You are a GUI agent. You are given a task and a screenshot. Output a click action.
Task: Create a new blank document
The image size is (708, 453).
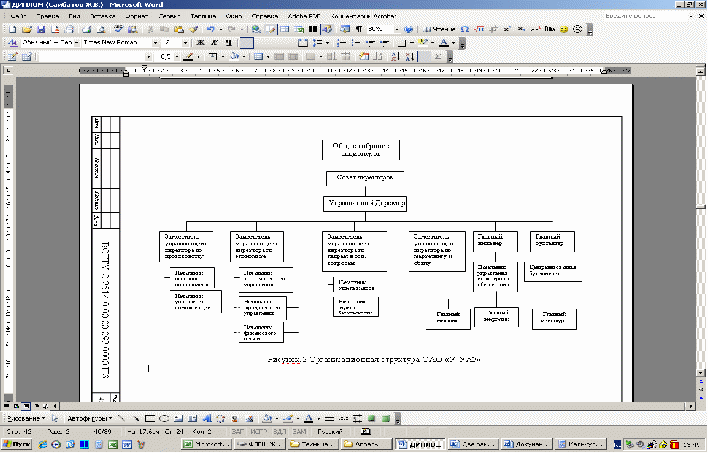pyautogui.click(x=13, y=29)
